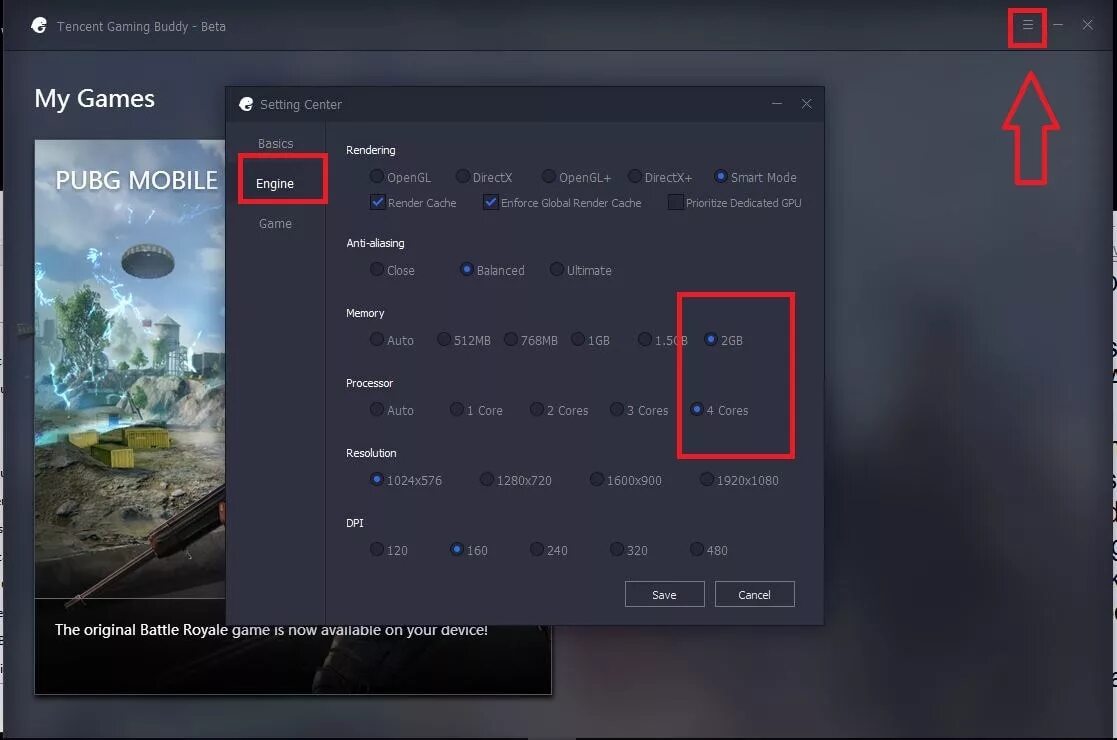Set memory to 1.5GB
The width and height of the screenshot is (1117, 740).
pos(644,340)
